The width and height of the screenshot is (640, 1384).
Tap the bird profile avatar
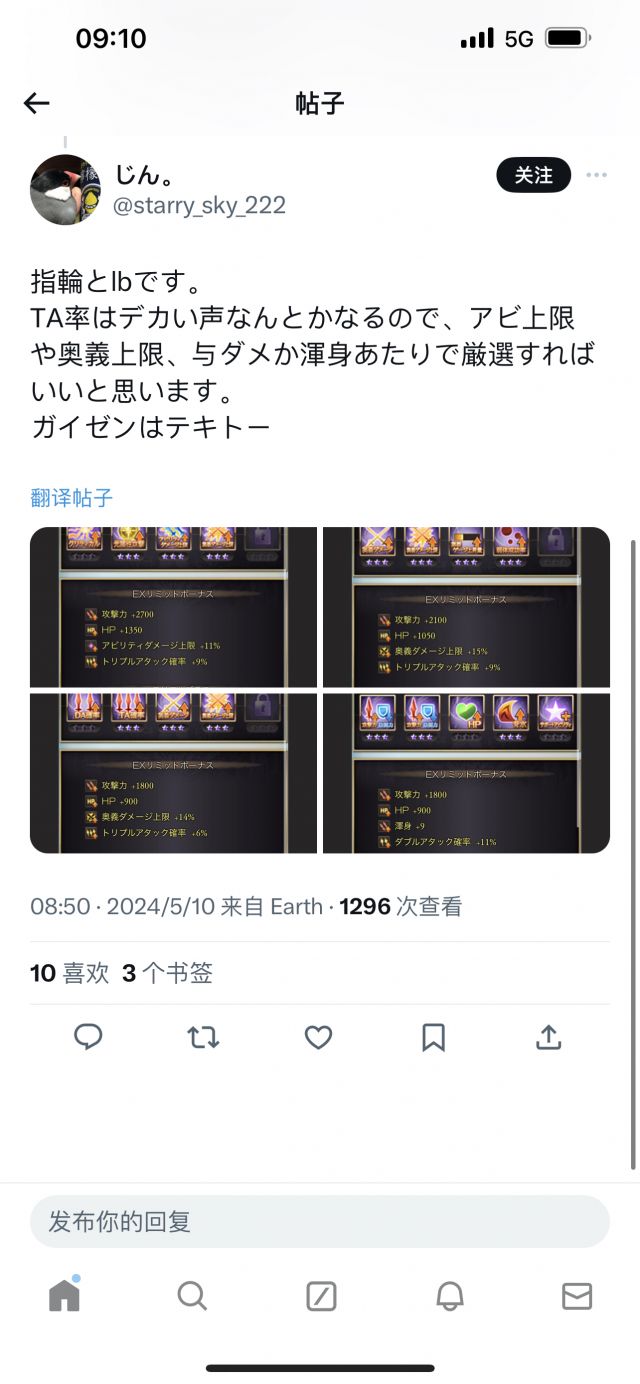tap(65, 189)
